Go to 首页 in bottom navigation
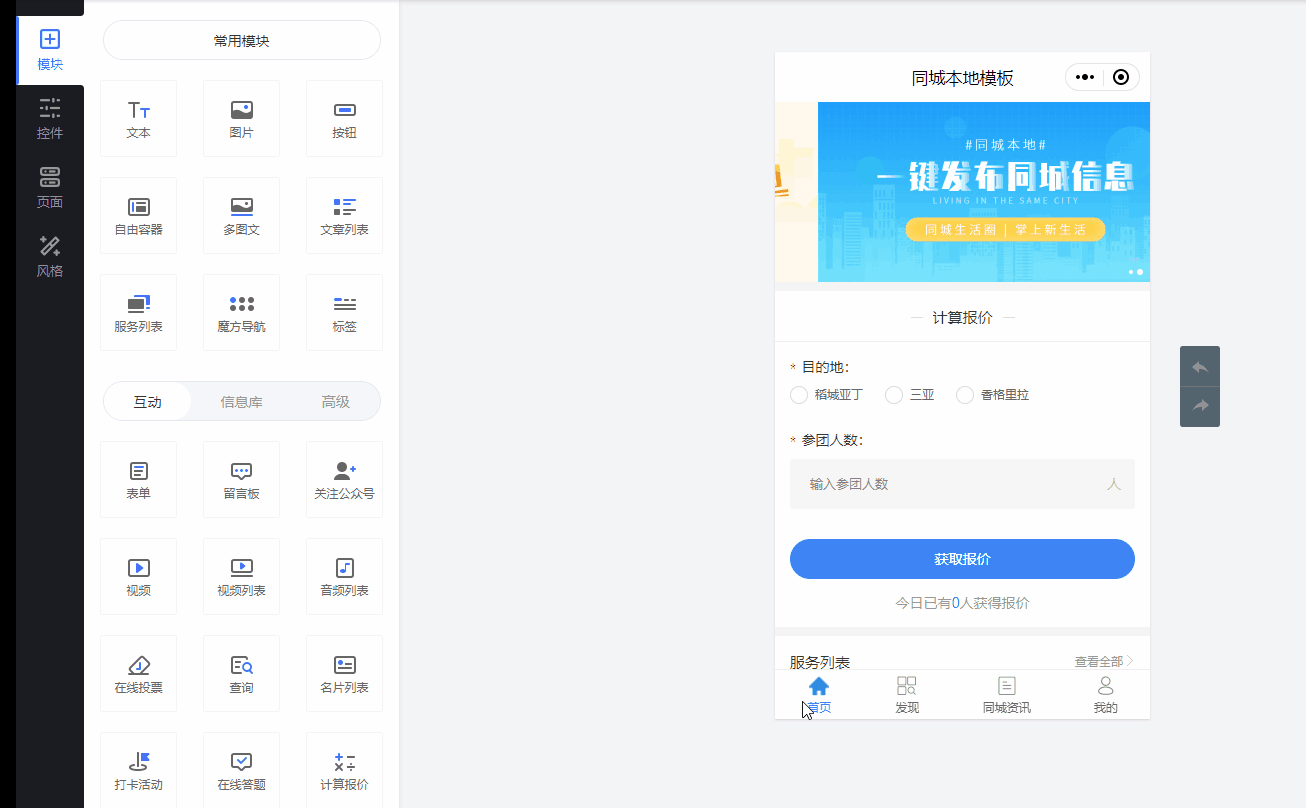Screen dimensions: 1306x808 tap(819, 695)
